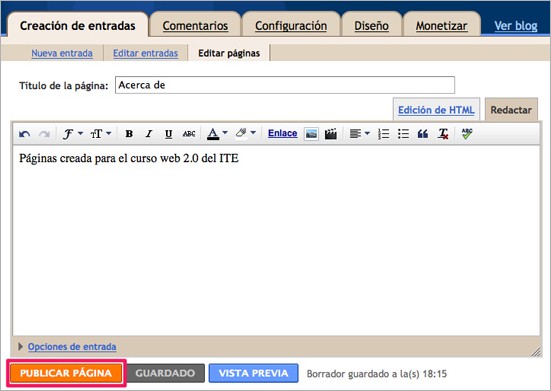Open the text alignment dropdown
The width and height of the screenshot is (551, 391).
click(359, 134)
